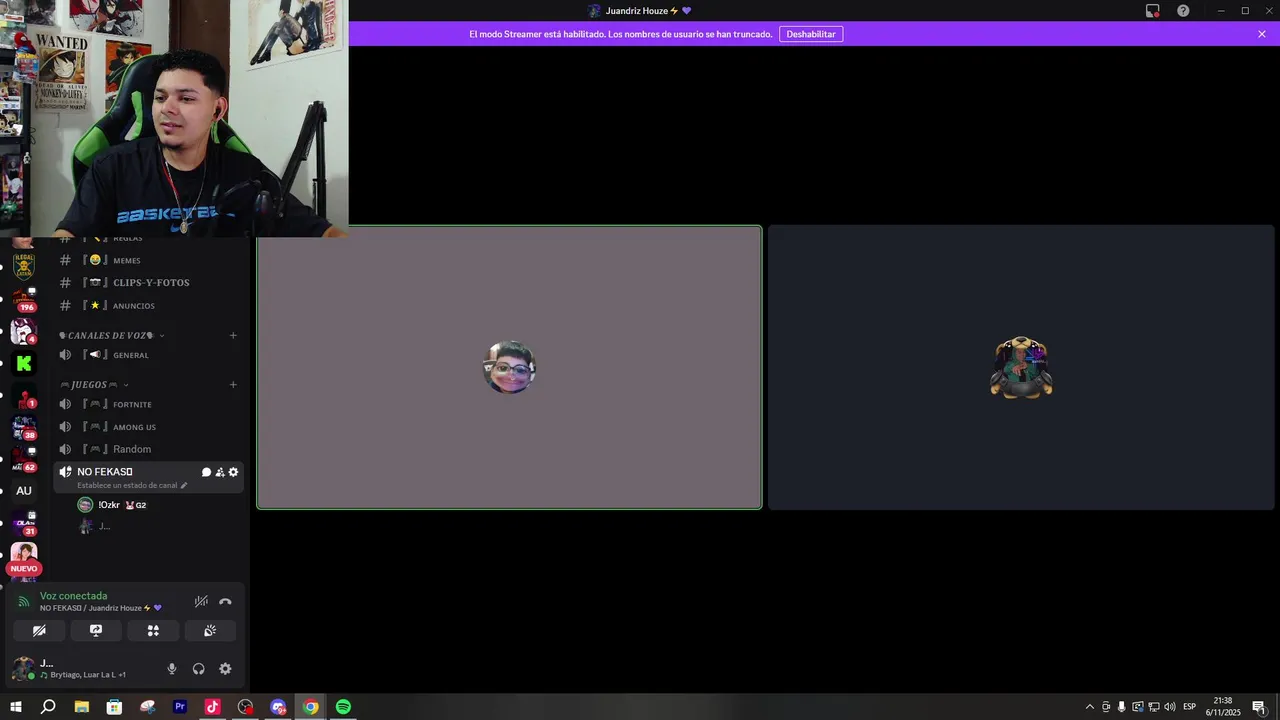Open Discord user settings gear
This screenshot has width=1280, height=720.
click(225, 669)
